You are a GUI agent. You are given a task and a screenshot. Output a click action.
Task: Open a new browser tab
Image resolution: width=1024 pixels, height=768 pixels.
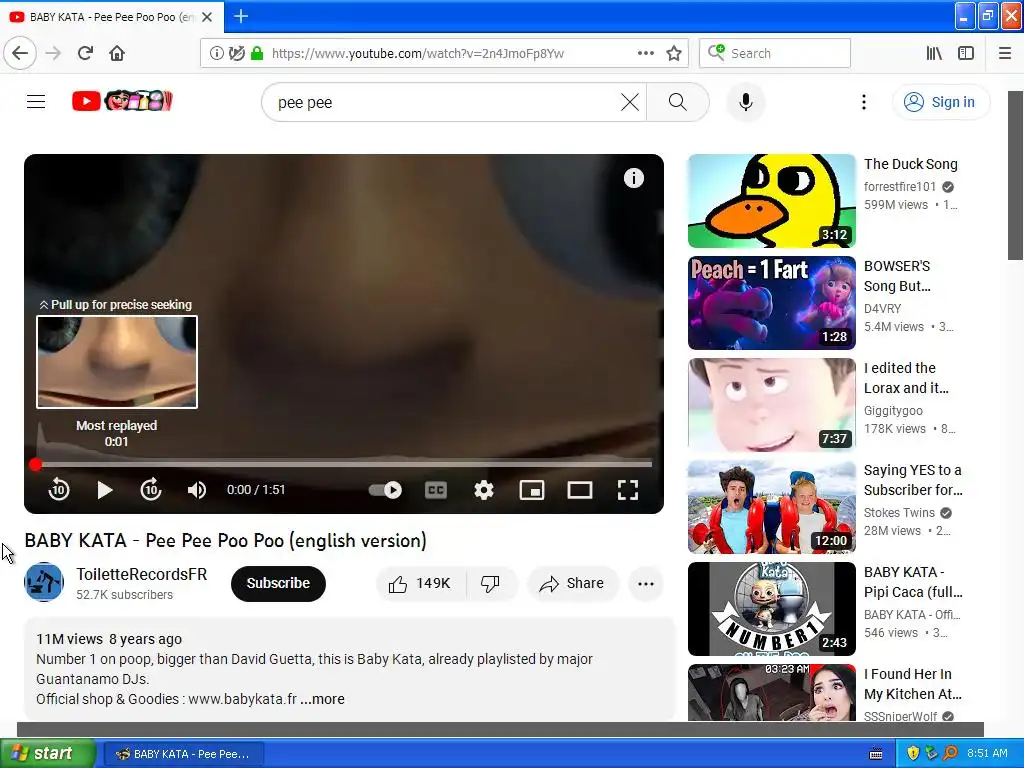pos(241,16)
